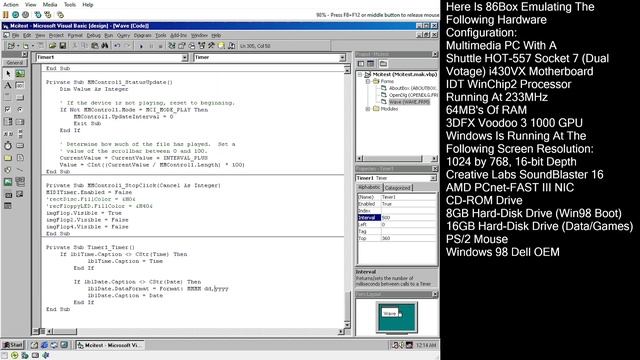Select the OpenDlg form in Project Explorer

(x=413, y=95)
